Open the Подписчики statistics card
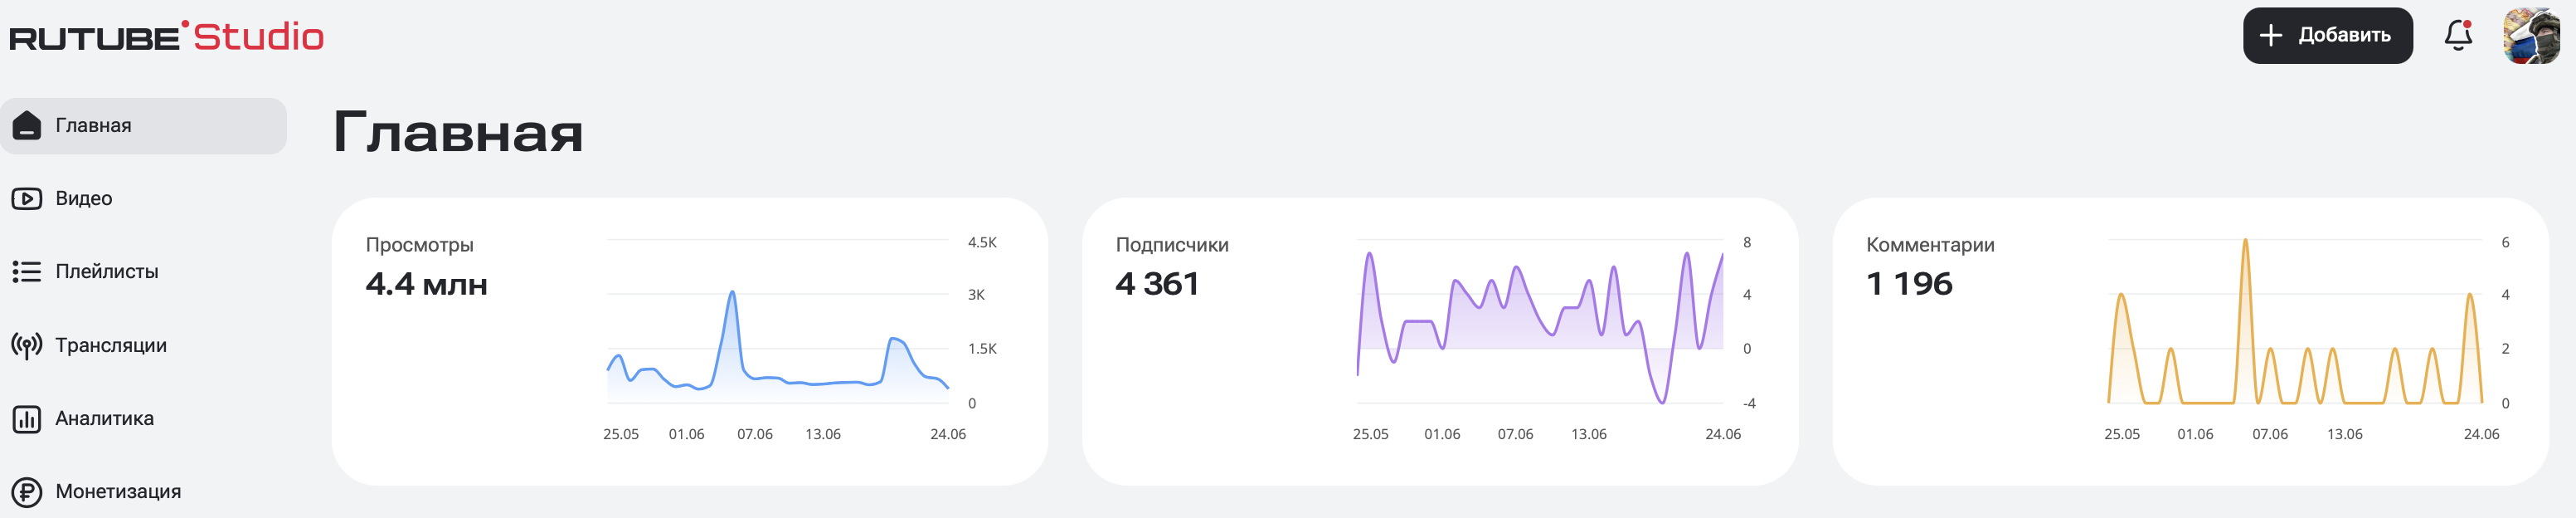This screenshot has width=2576, height=518. click(1439, 341)
